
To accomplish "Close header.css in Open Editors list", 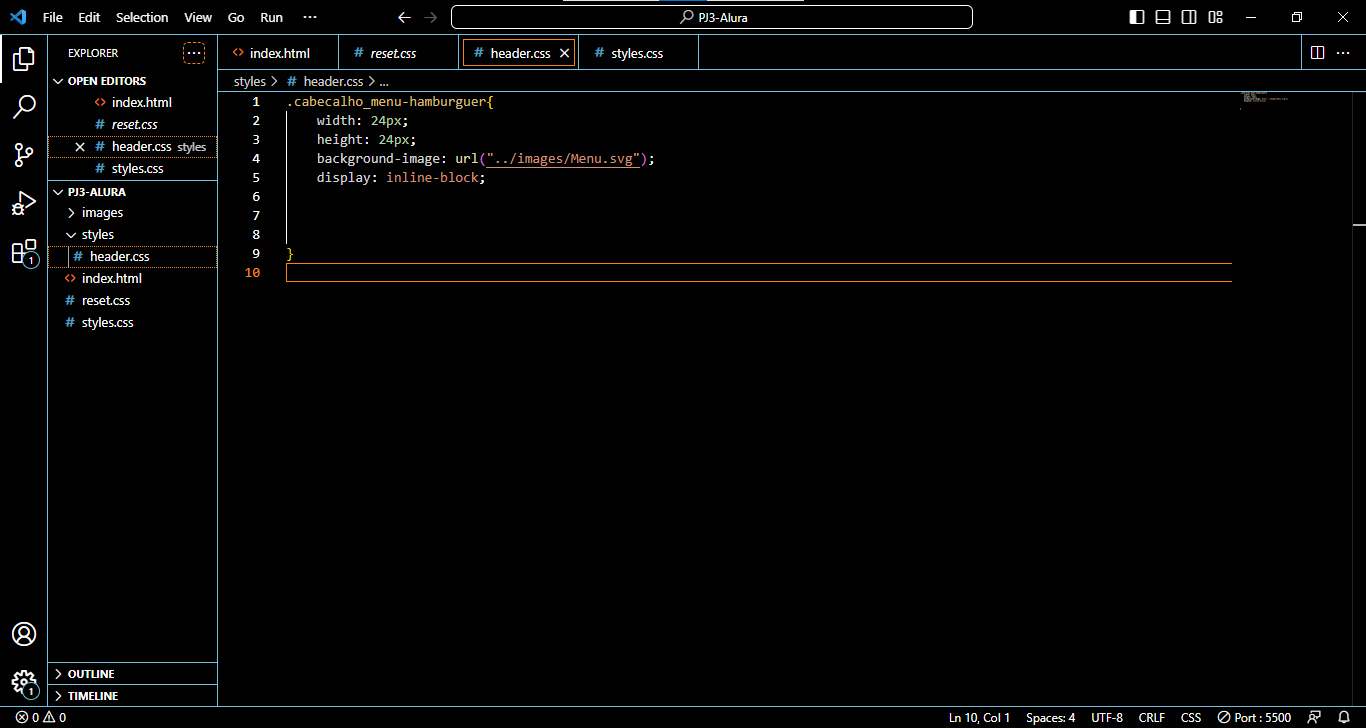I will (x=80, y=147).
